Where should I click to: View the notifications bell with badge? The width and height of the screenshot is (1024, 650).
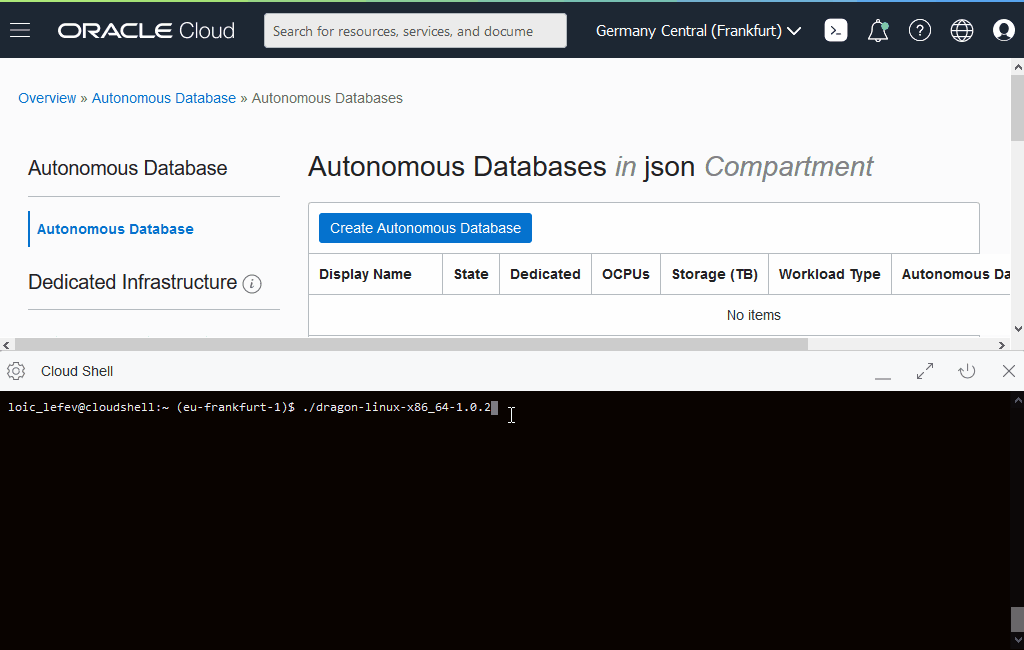pyautogui.click(x=878, y=30)
